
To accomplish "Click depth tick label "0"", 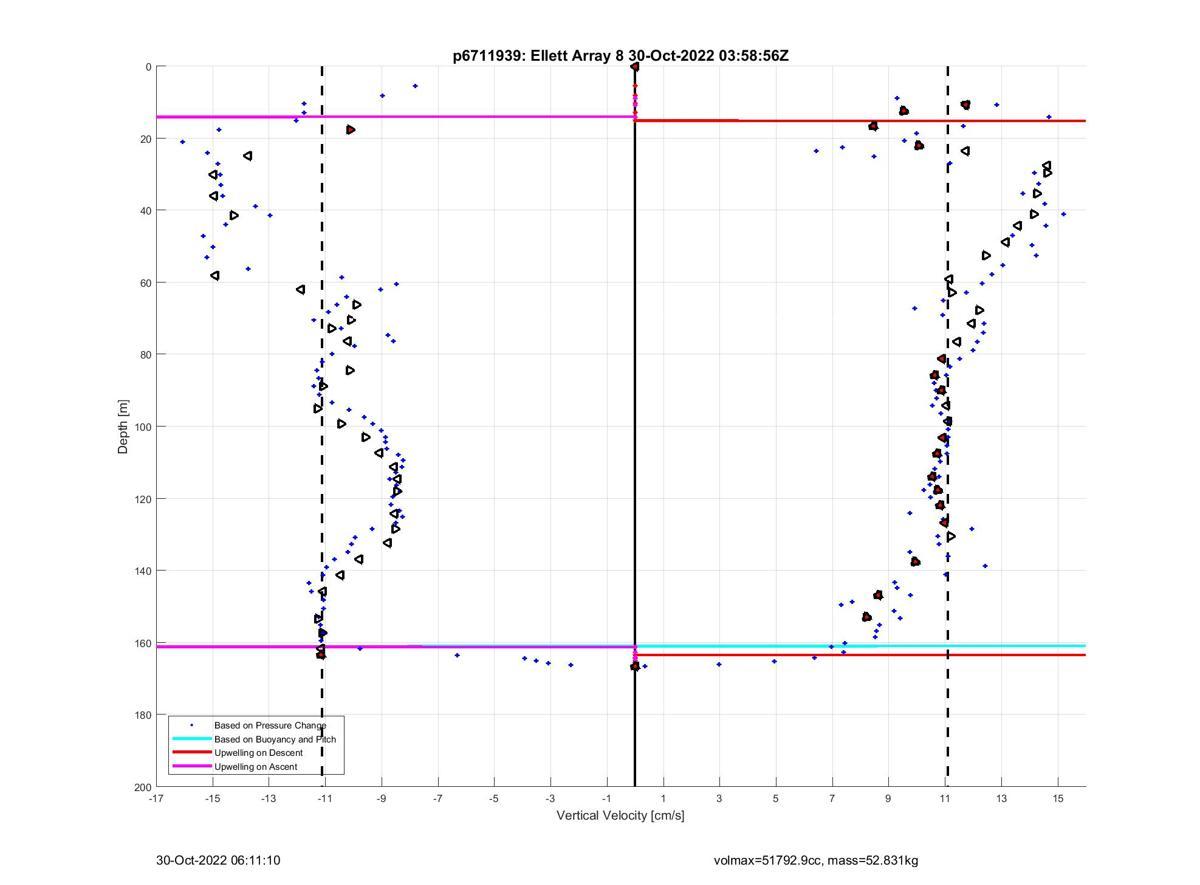I will (x=148, y=67).
